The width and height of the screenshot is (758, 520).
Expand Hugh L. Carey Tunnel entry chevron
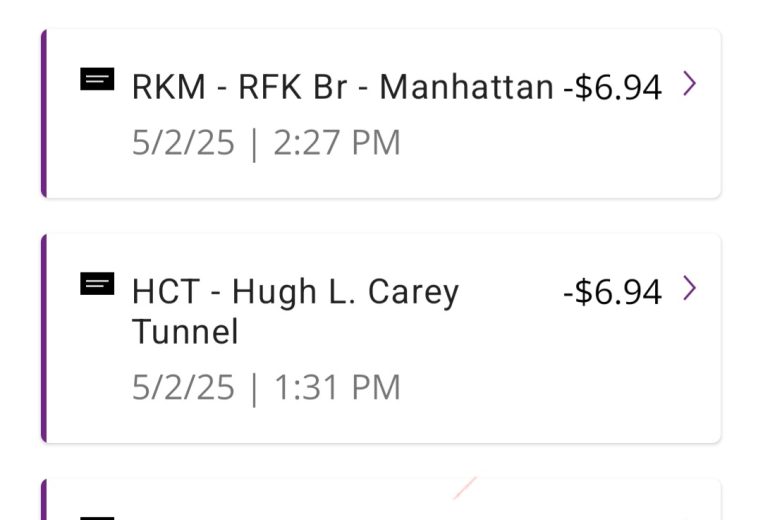690,288
